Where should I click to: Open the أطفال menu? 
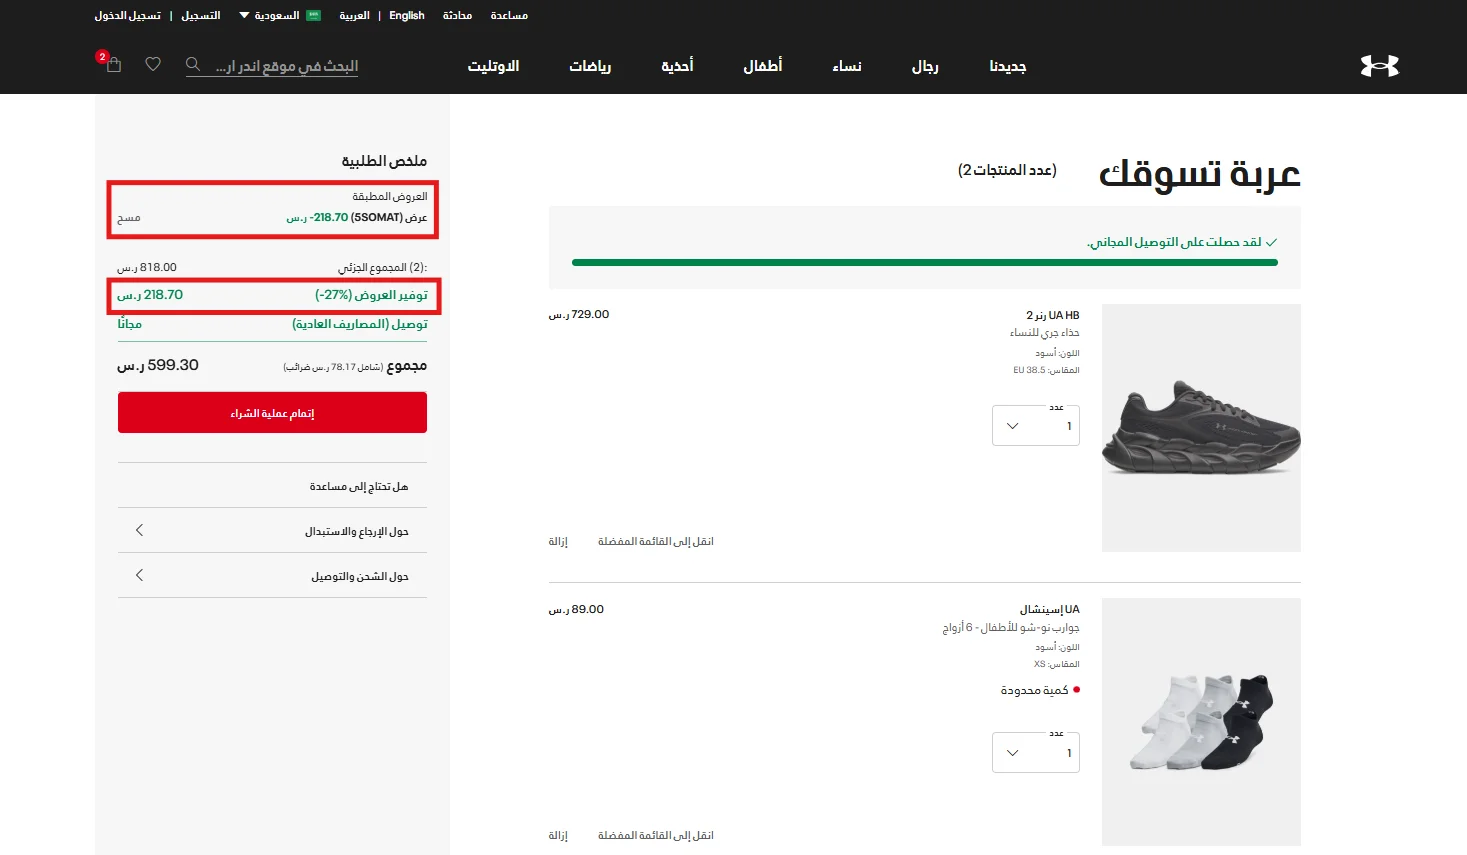tap(762, 66)
